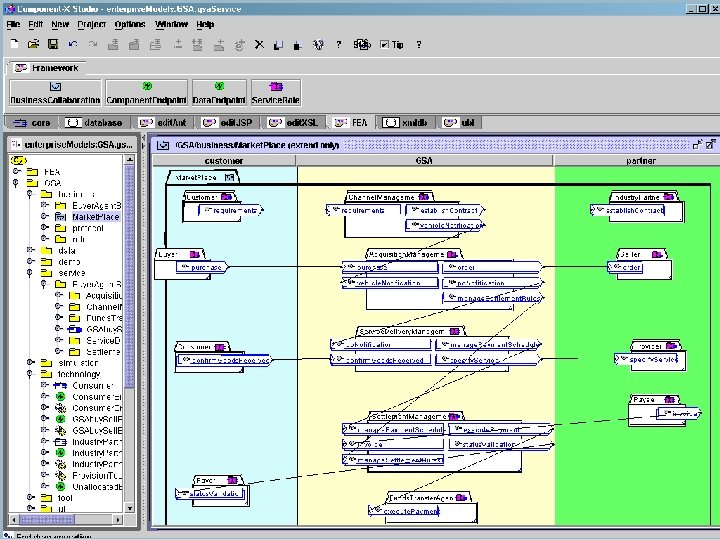Click the undo arrow toolbar icon
This screenshot has height=540, width=720.
click(x=73, y=44)
